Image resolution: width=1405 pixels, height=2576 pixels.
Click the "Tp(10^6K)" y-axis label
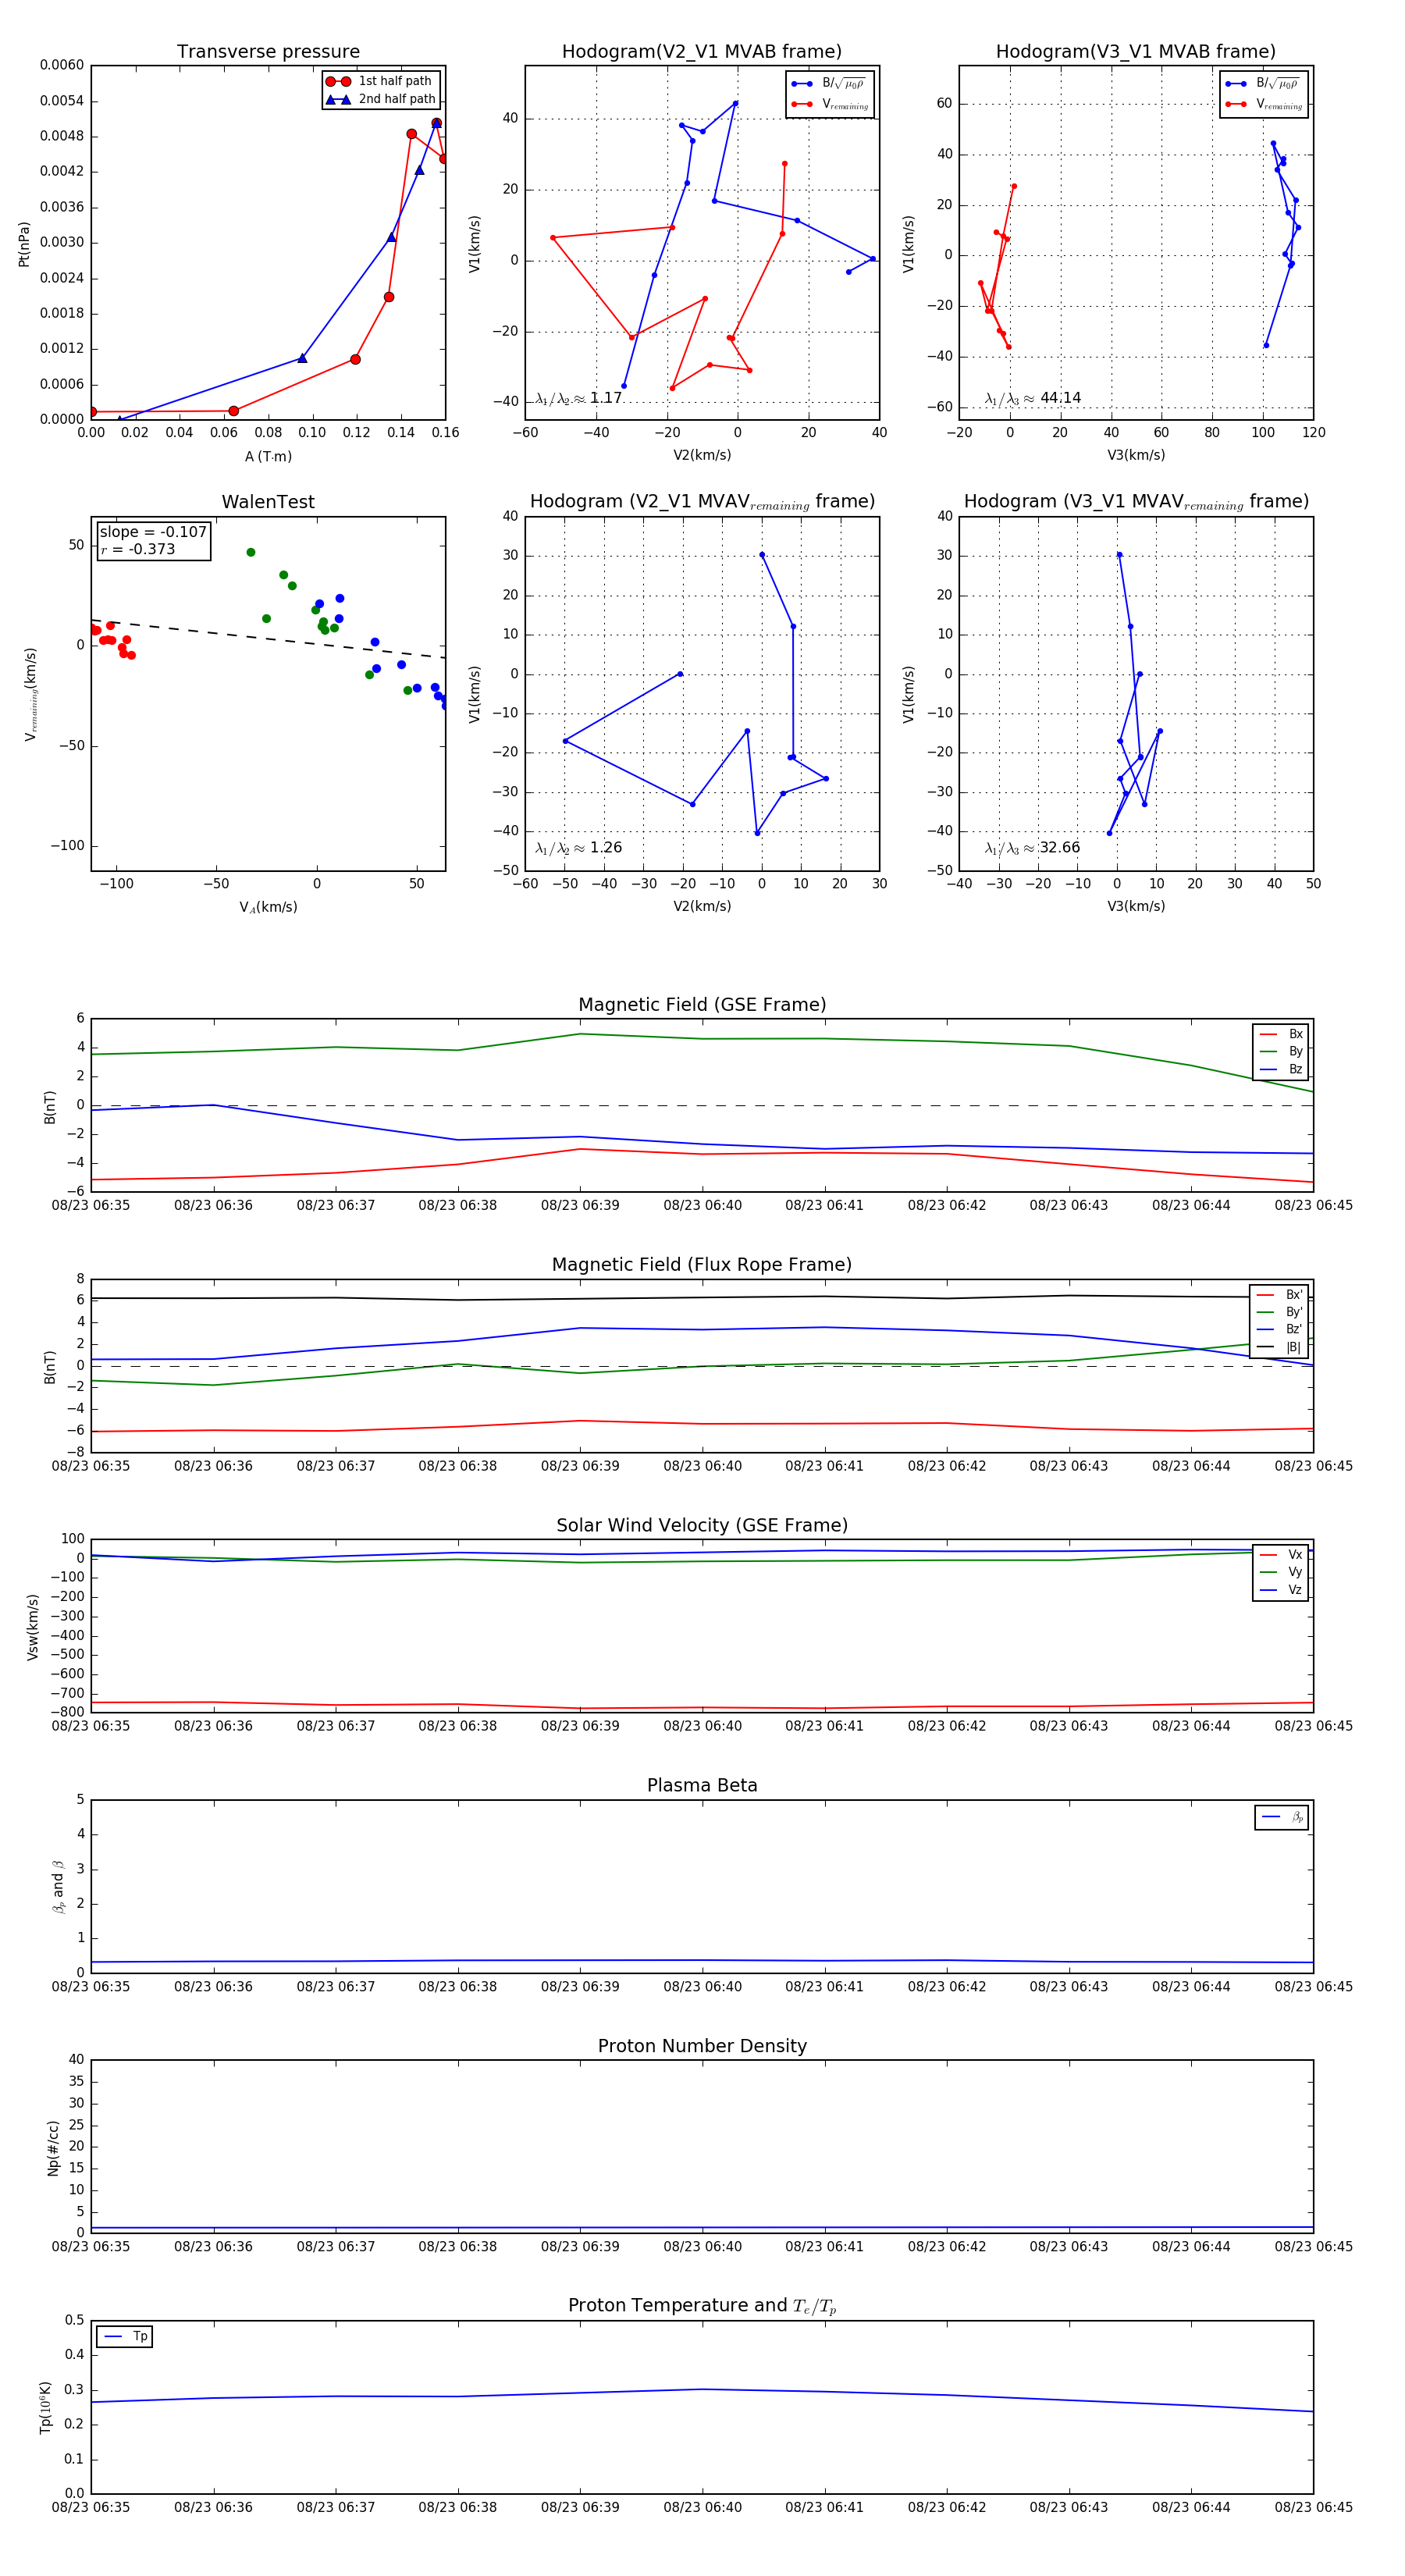[x=46, y=2407]
